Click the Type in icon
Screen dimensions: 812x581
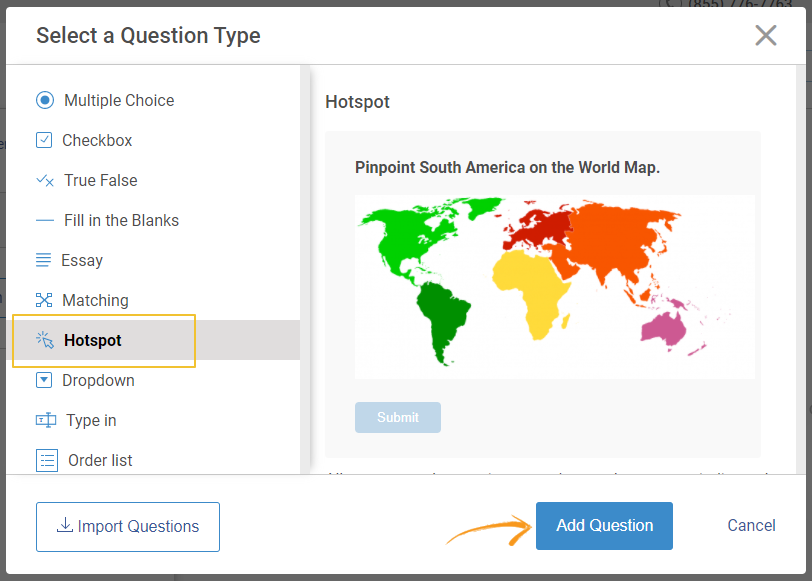(44, 420)
